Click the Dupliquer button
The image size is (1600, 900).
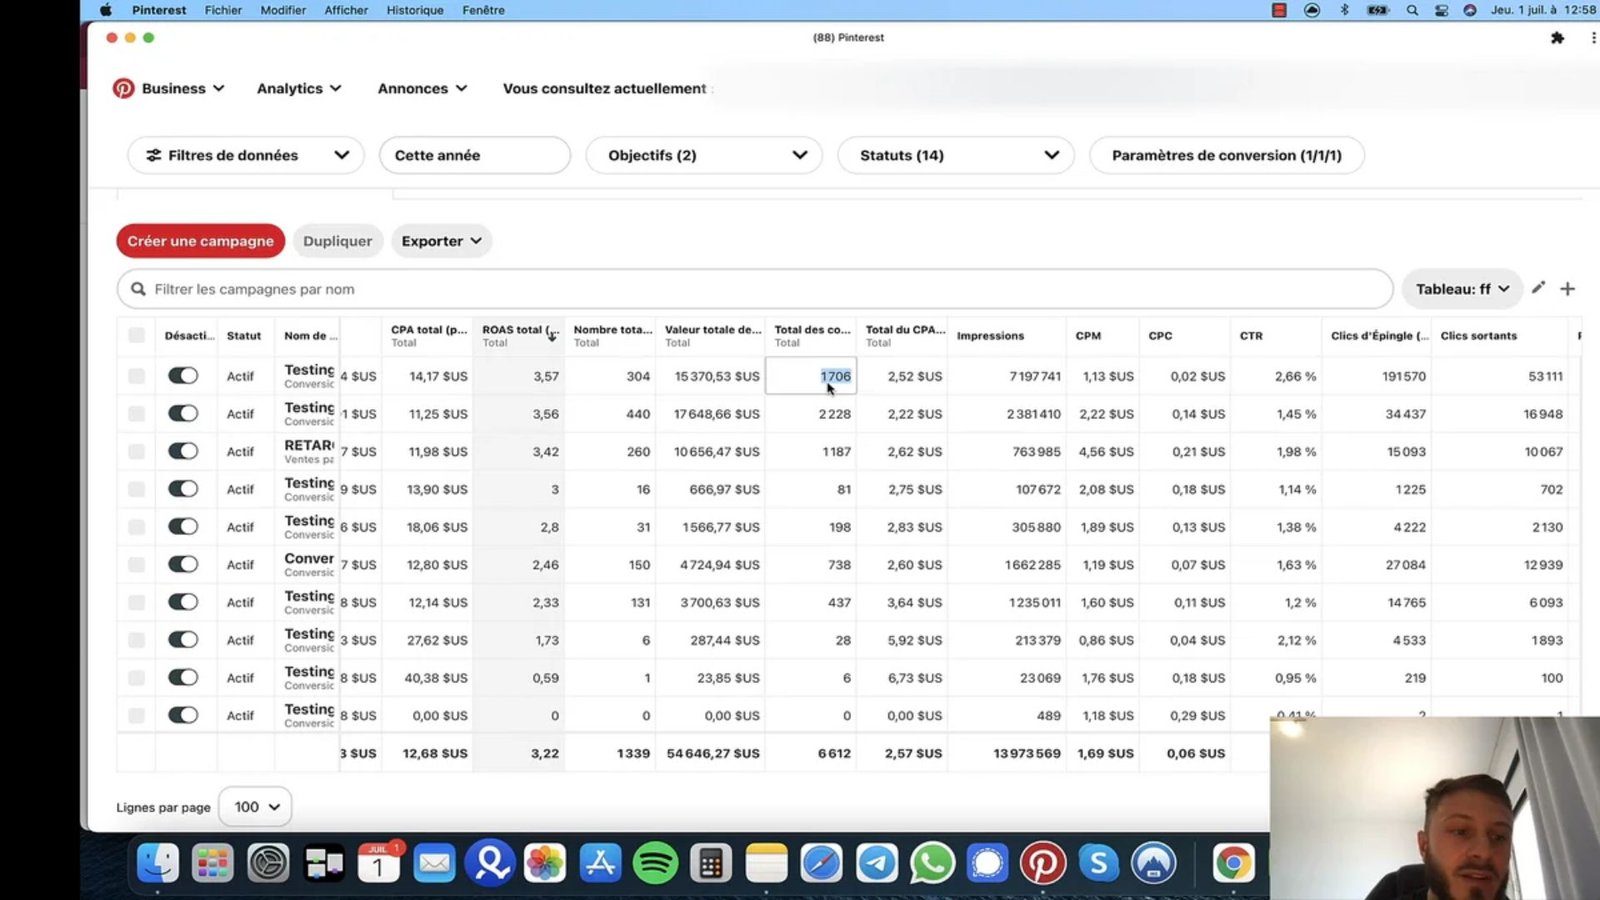pyautogui.click(x=337, y=241)
